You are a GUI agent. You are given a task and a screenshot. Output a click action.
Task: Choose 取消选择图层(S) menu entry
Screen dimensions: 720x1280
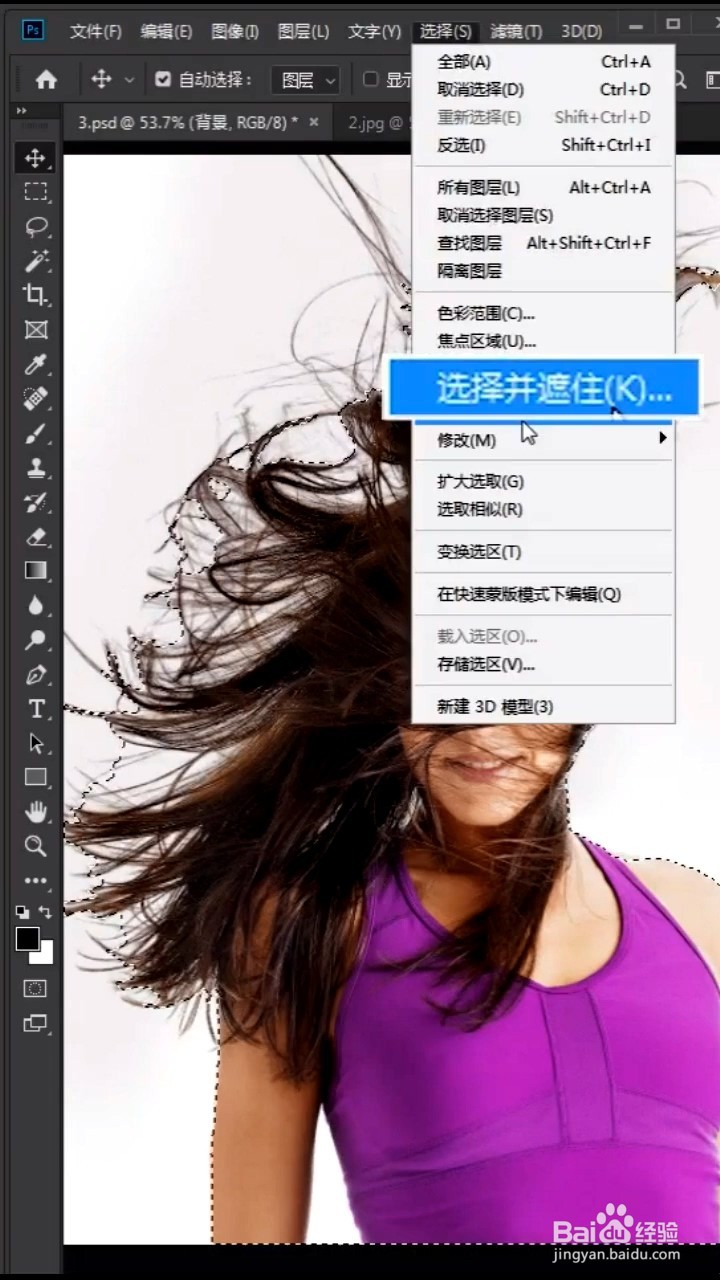[x=544, y=215]
